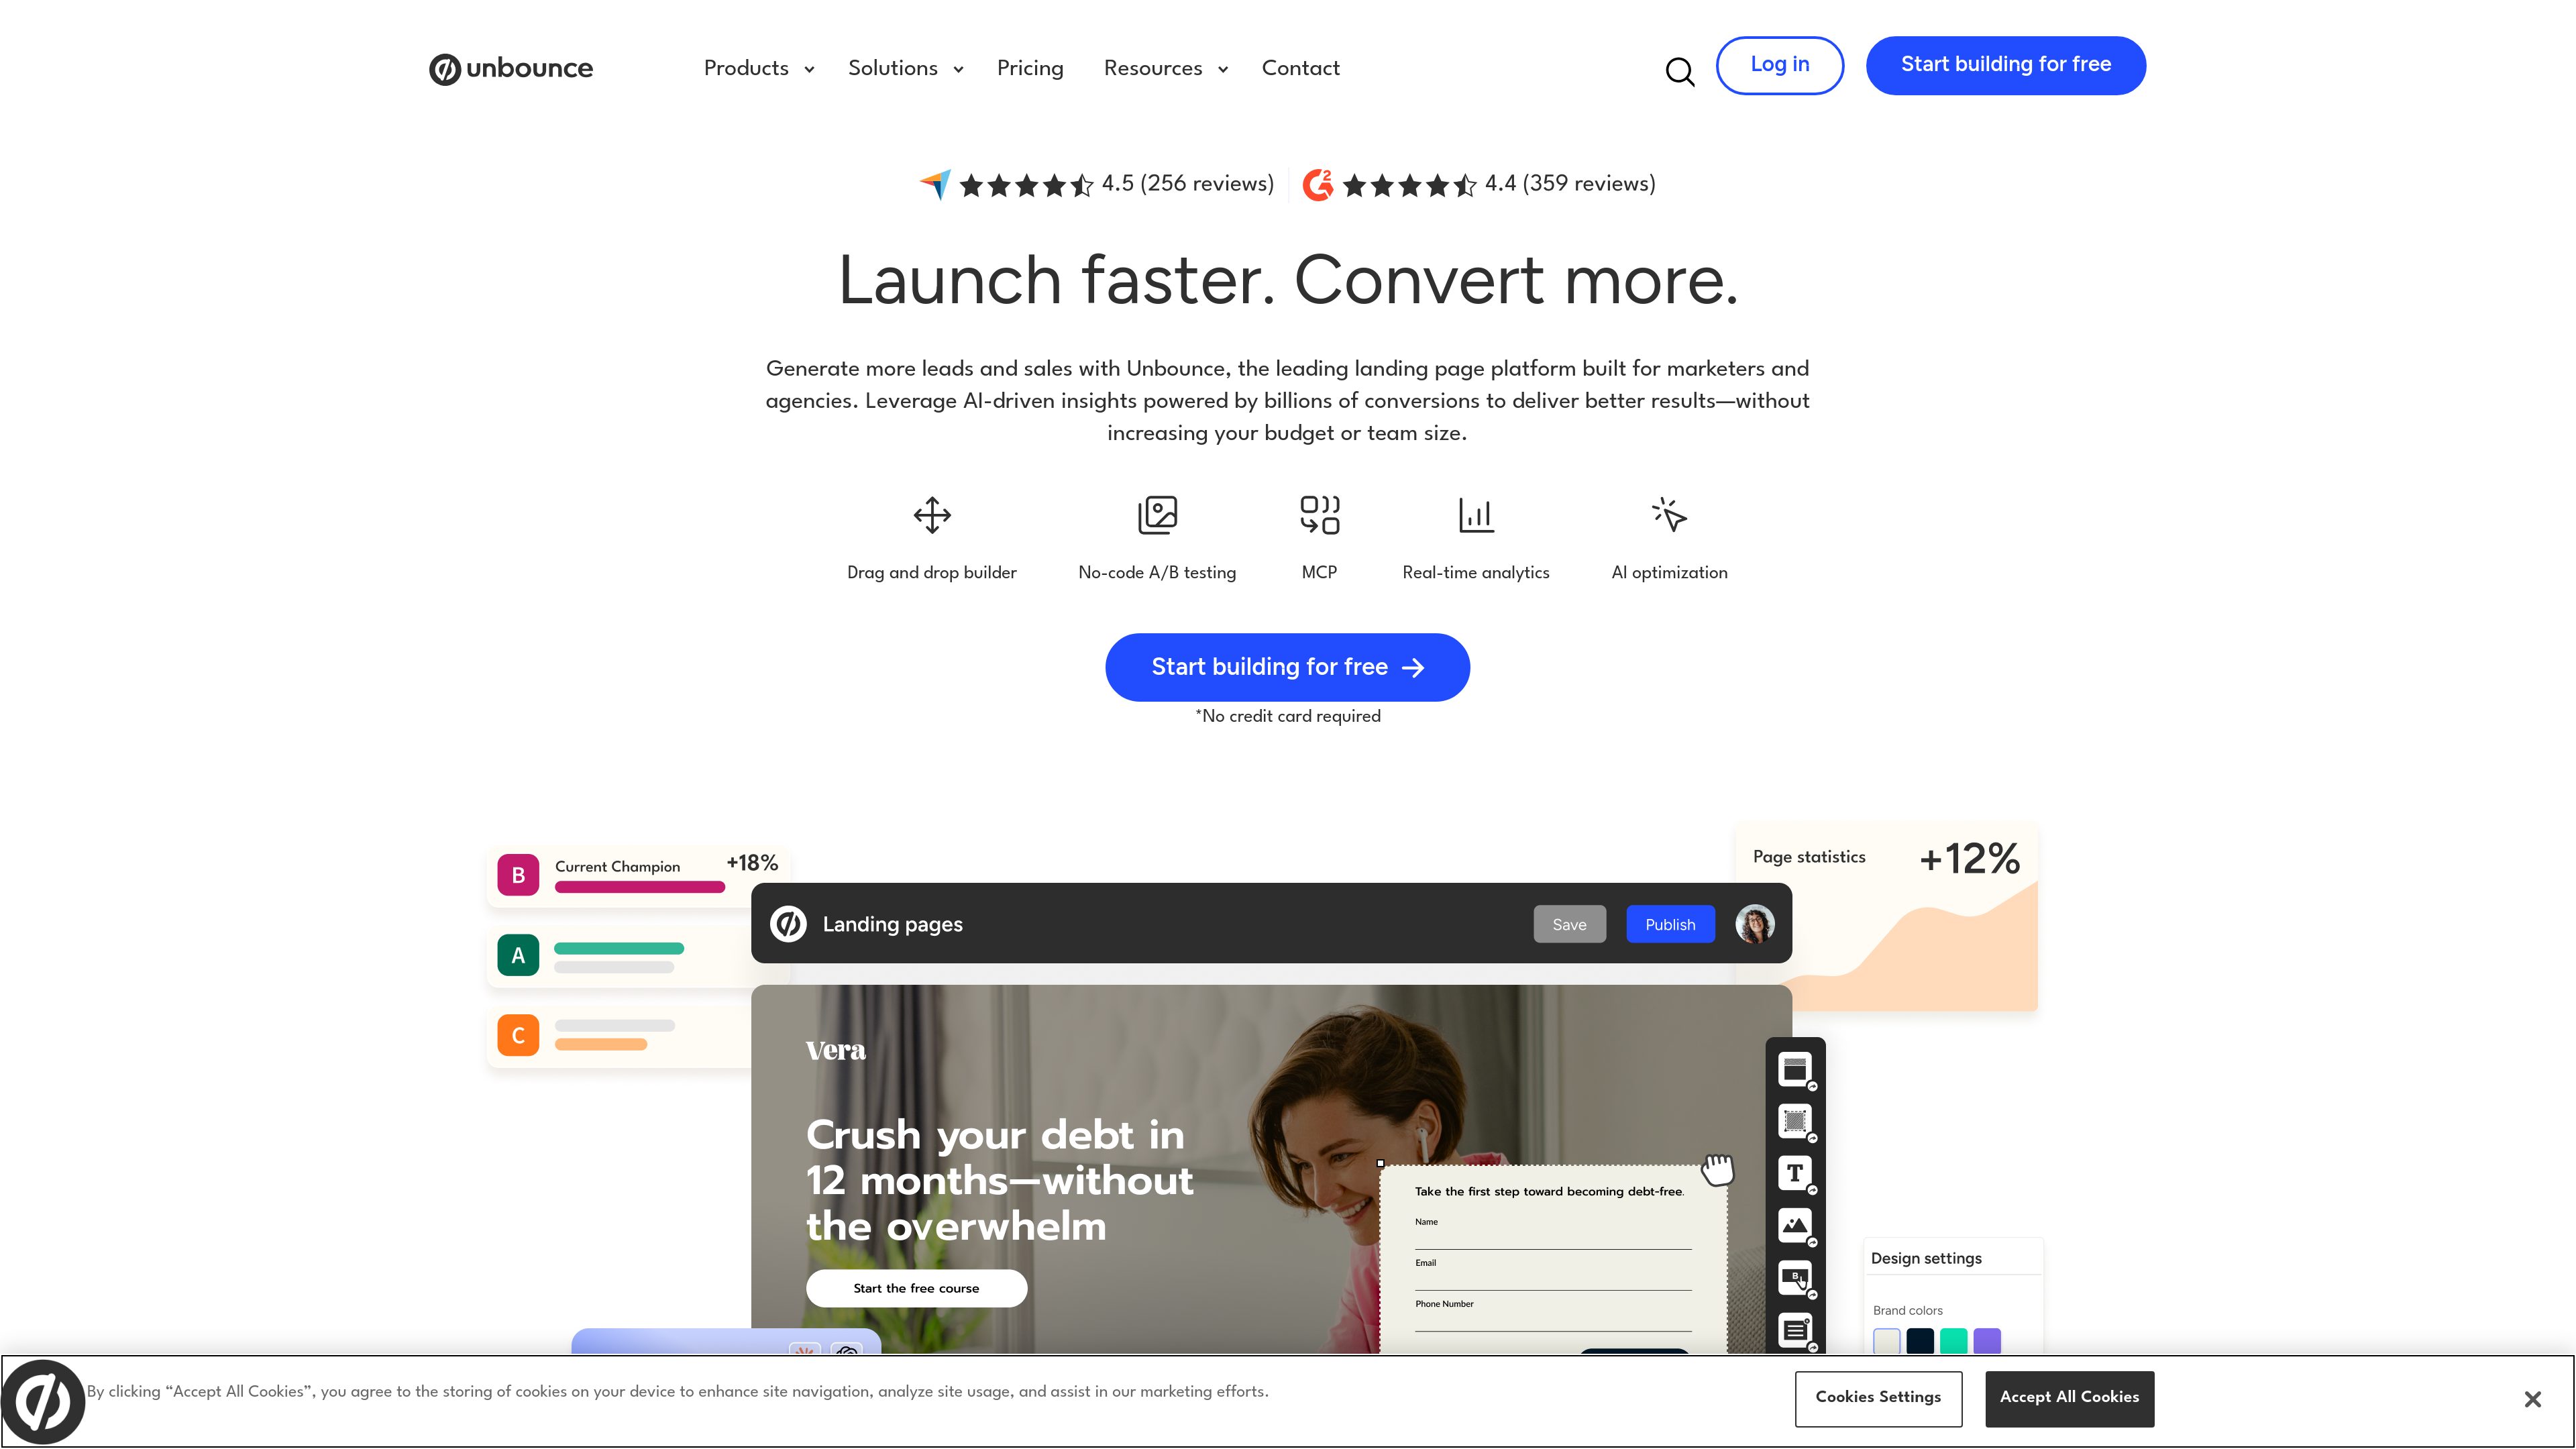The image size is (2576, 1449).
Task: Select the Popup form tool in editor toolbar
Action: [x=1795, y=1330]
